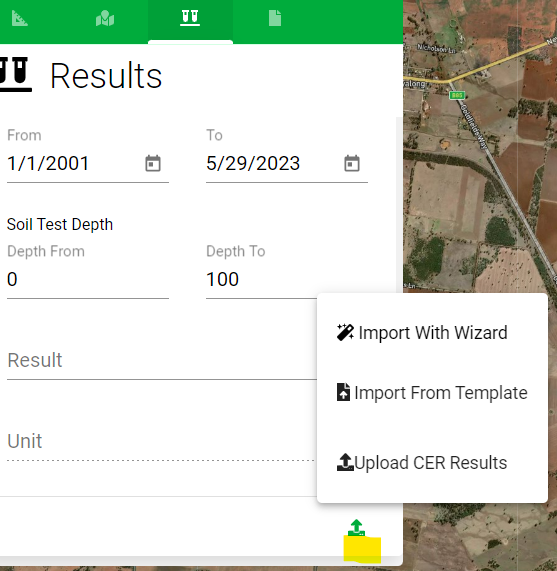Open the Result selection field

(x=162, y=360)
